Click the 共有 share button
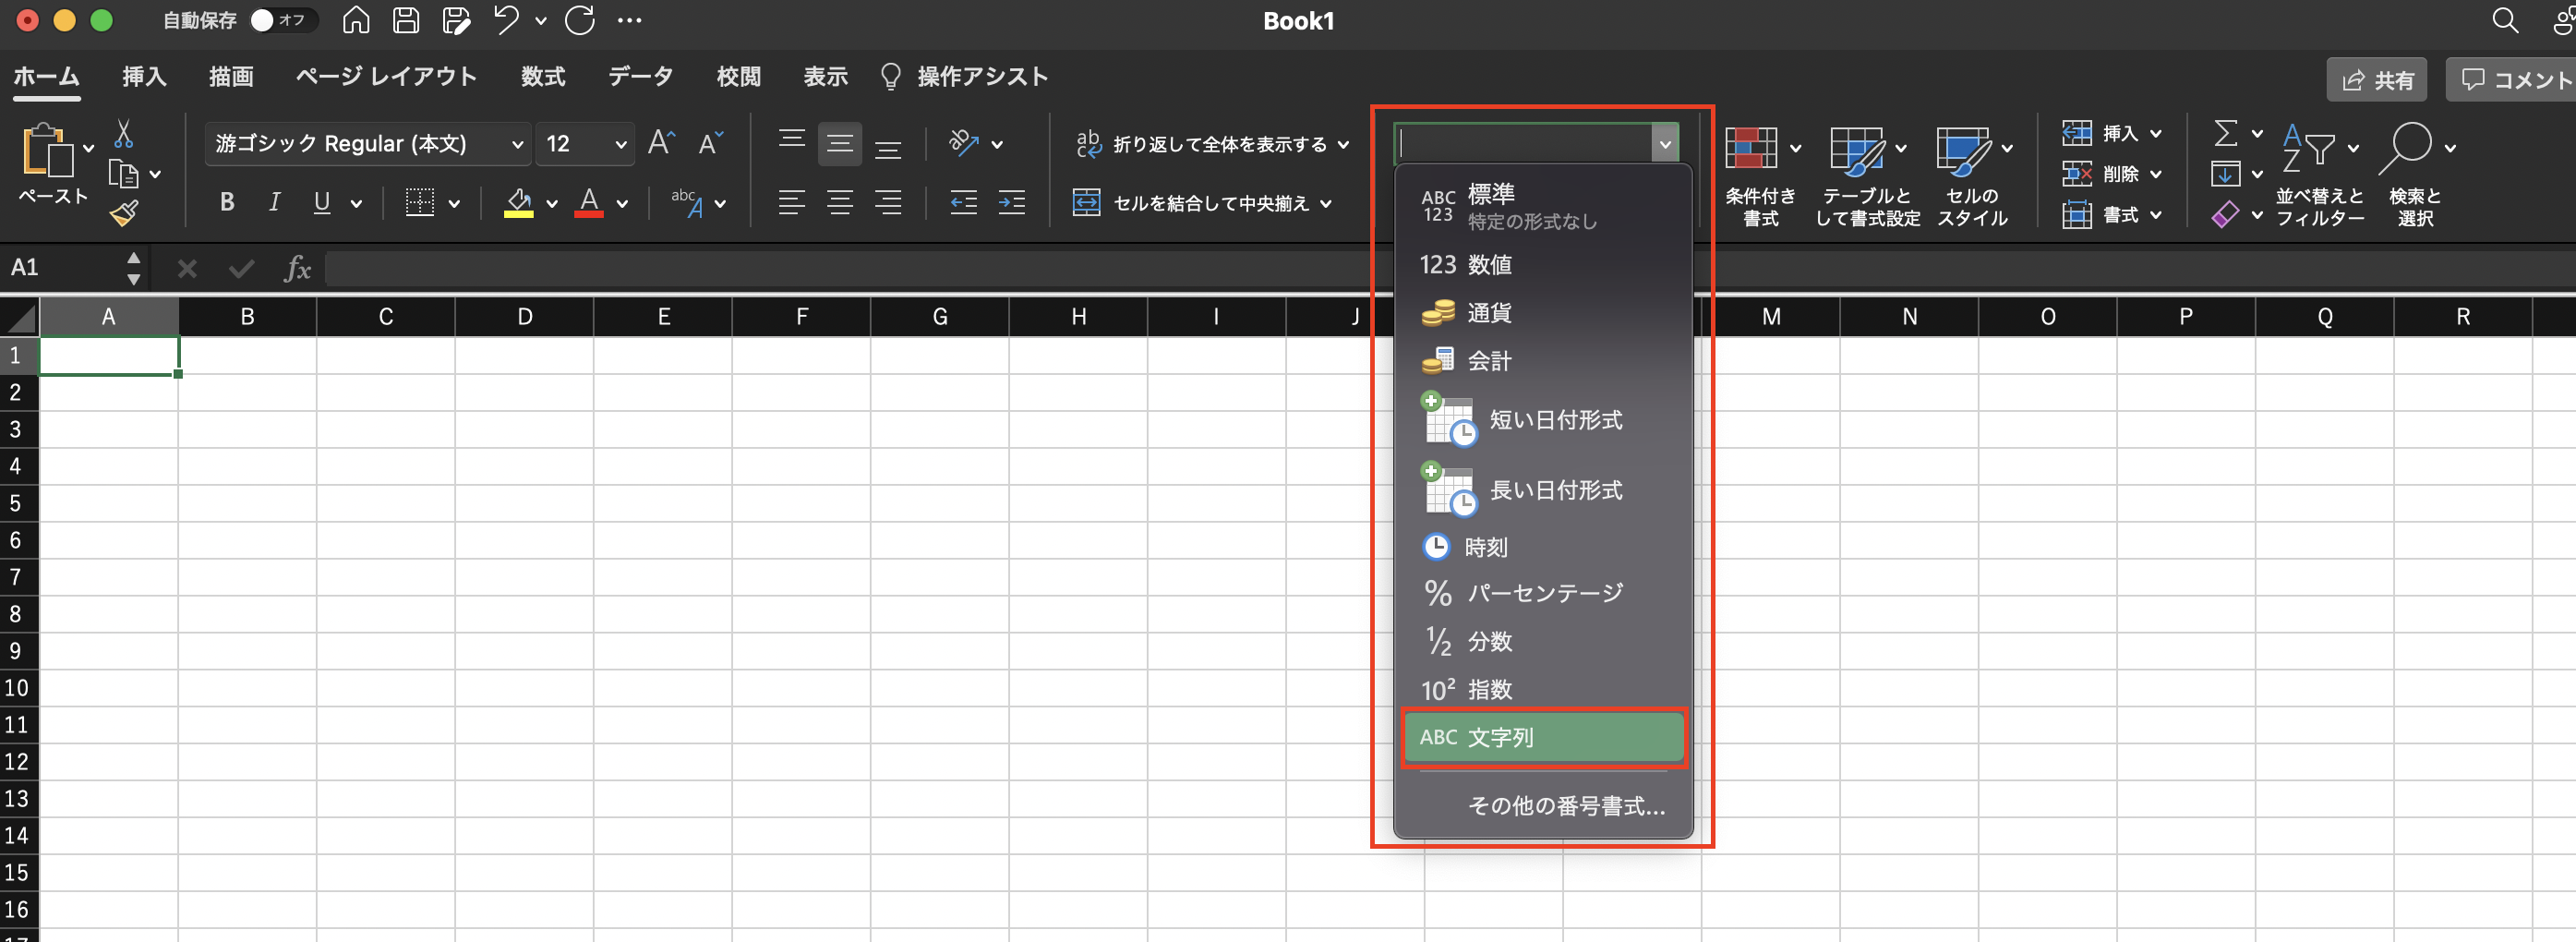The image size is (2576, 942). coord(2377,80)
